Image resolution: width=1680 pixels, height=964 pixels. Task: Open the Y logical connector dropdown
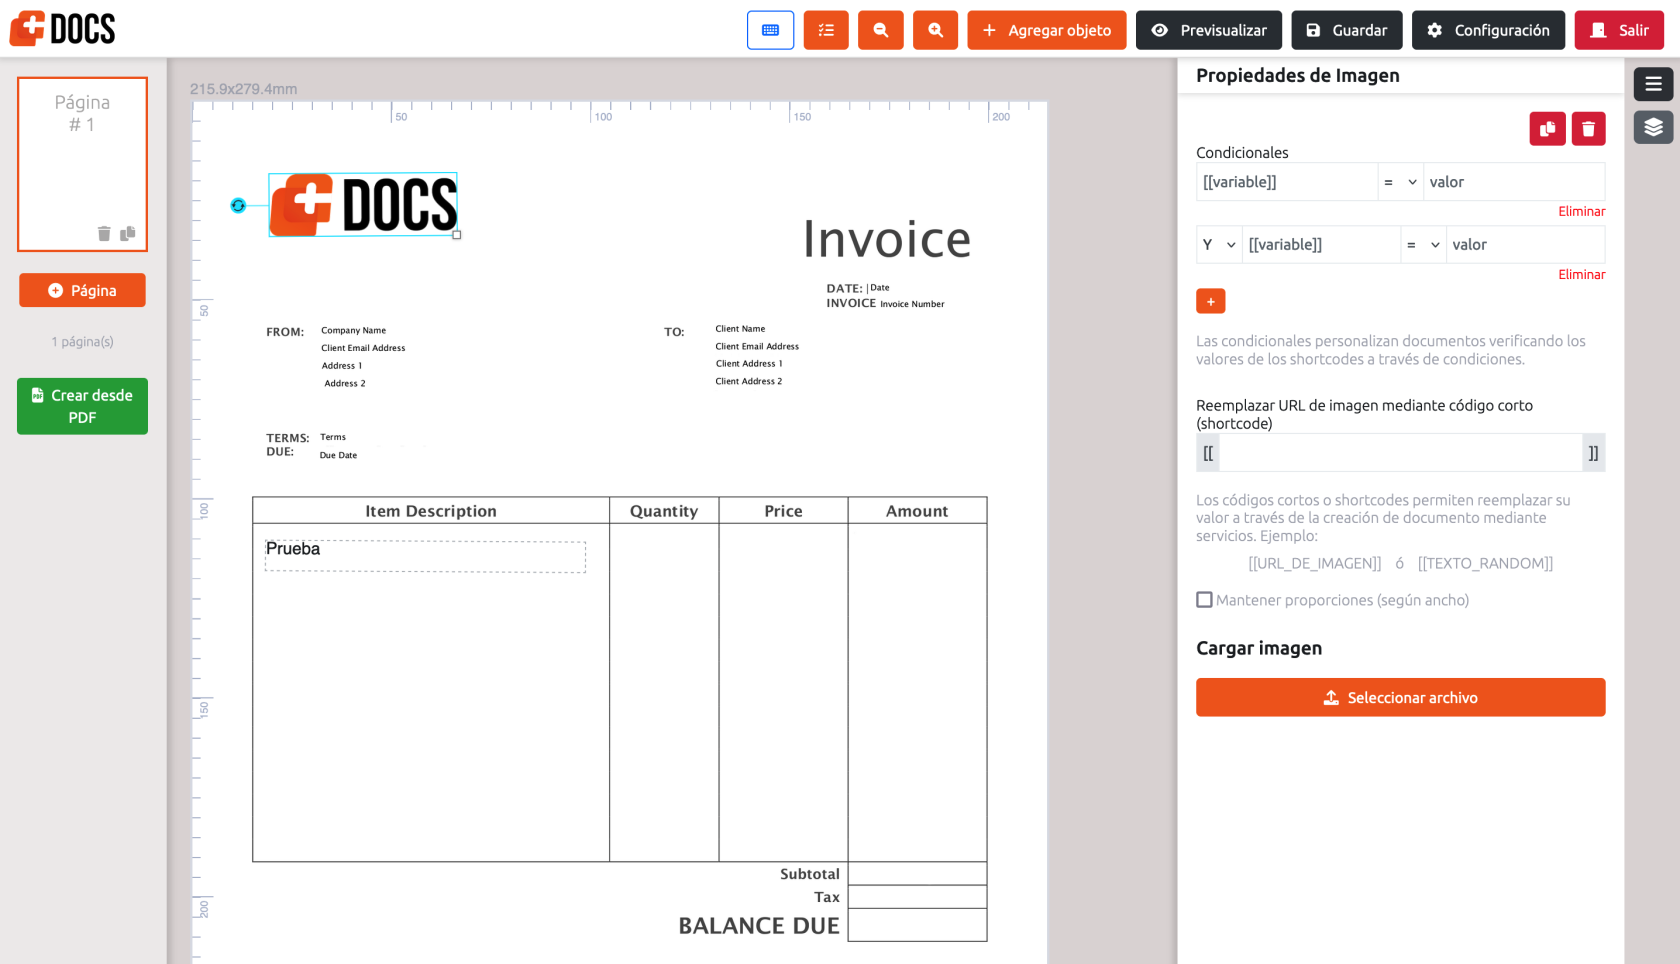click(1219, 245)
